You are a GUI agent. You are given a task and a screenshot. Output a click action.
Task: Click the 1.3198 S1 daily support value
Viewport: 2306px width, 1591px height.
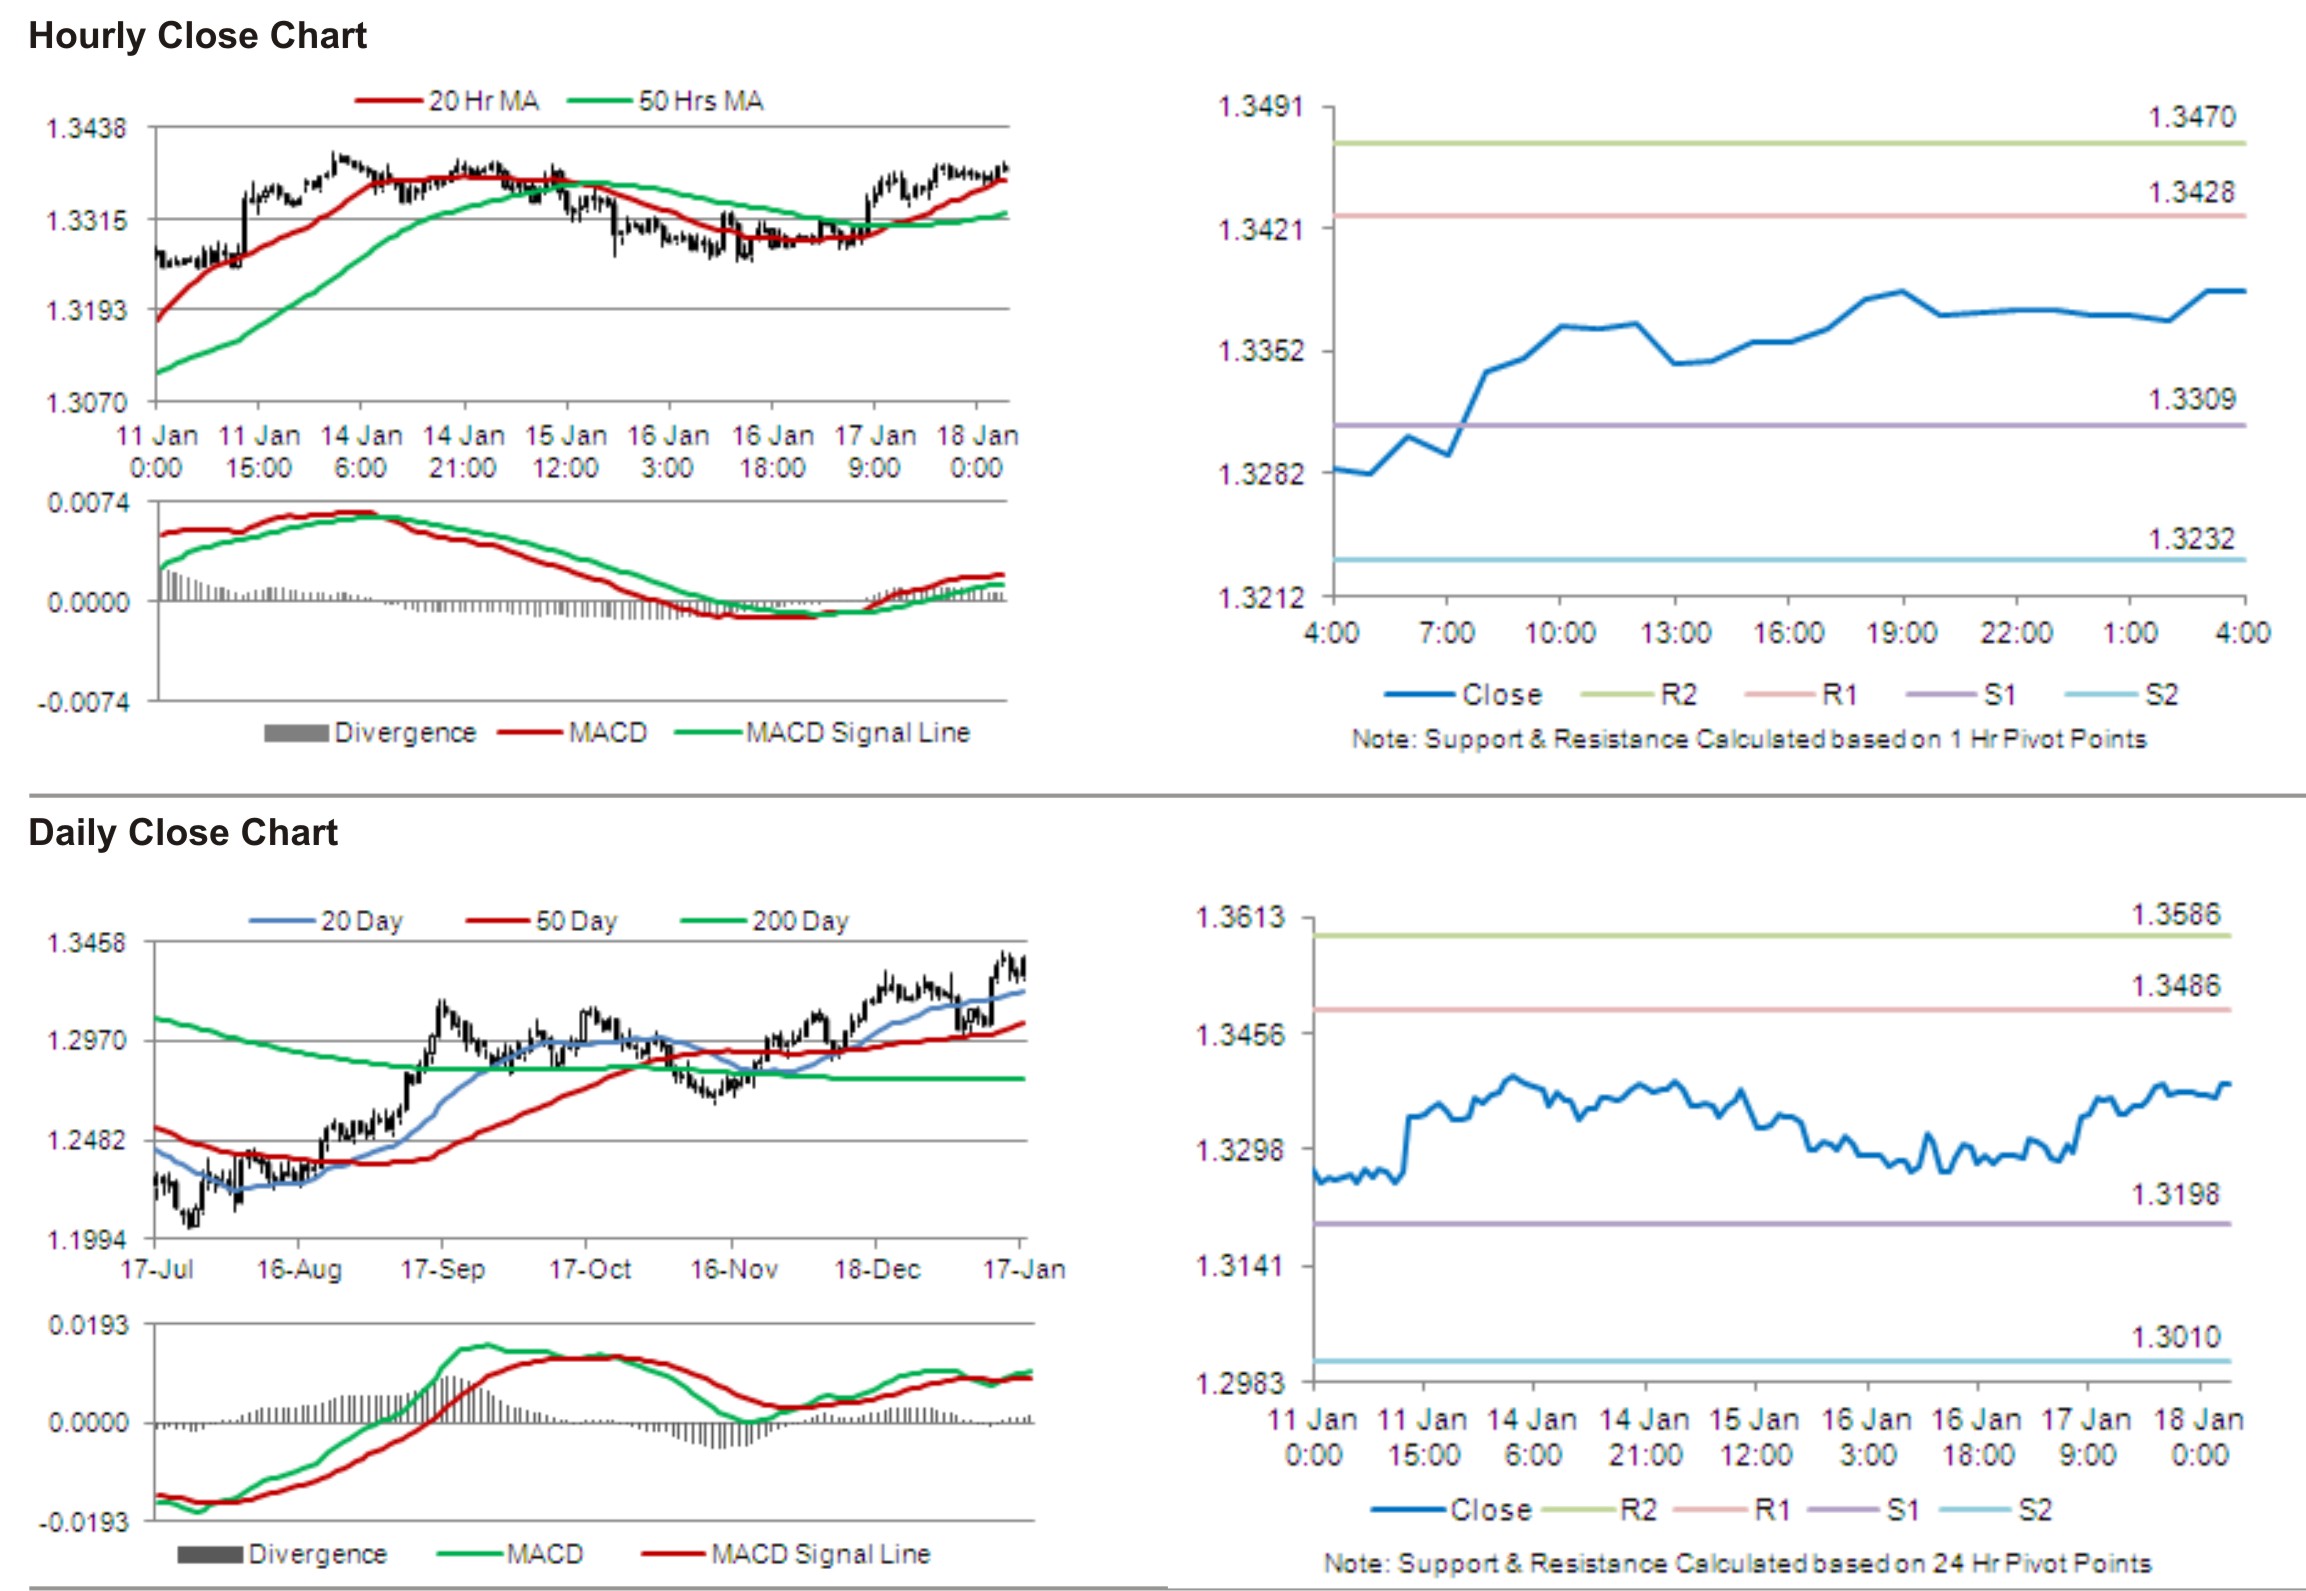[x=2176, y=1194]
